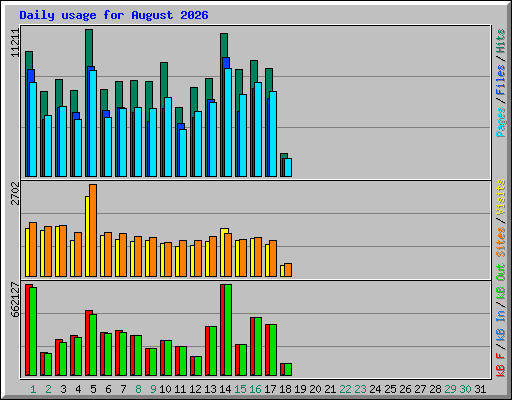Click the 662127 KB axis value
This screenshot has height=400, width=512.
(15, 300)
